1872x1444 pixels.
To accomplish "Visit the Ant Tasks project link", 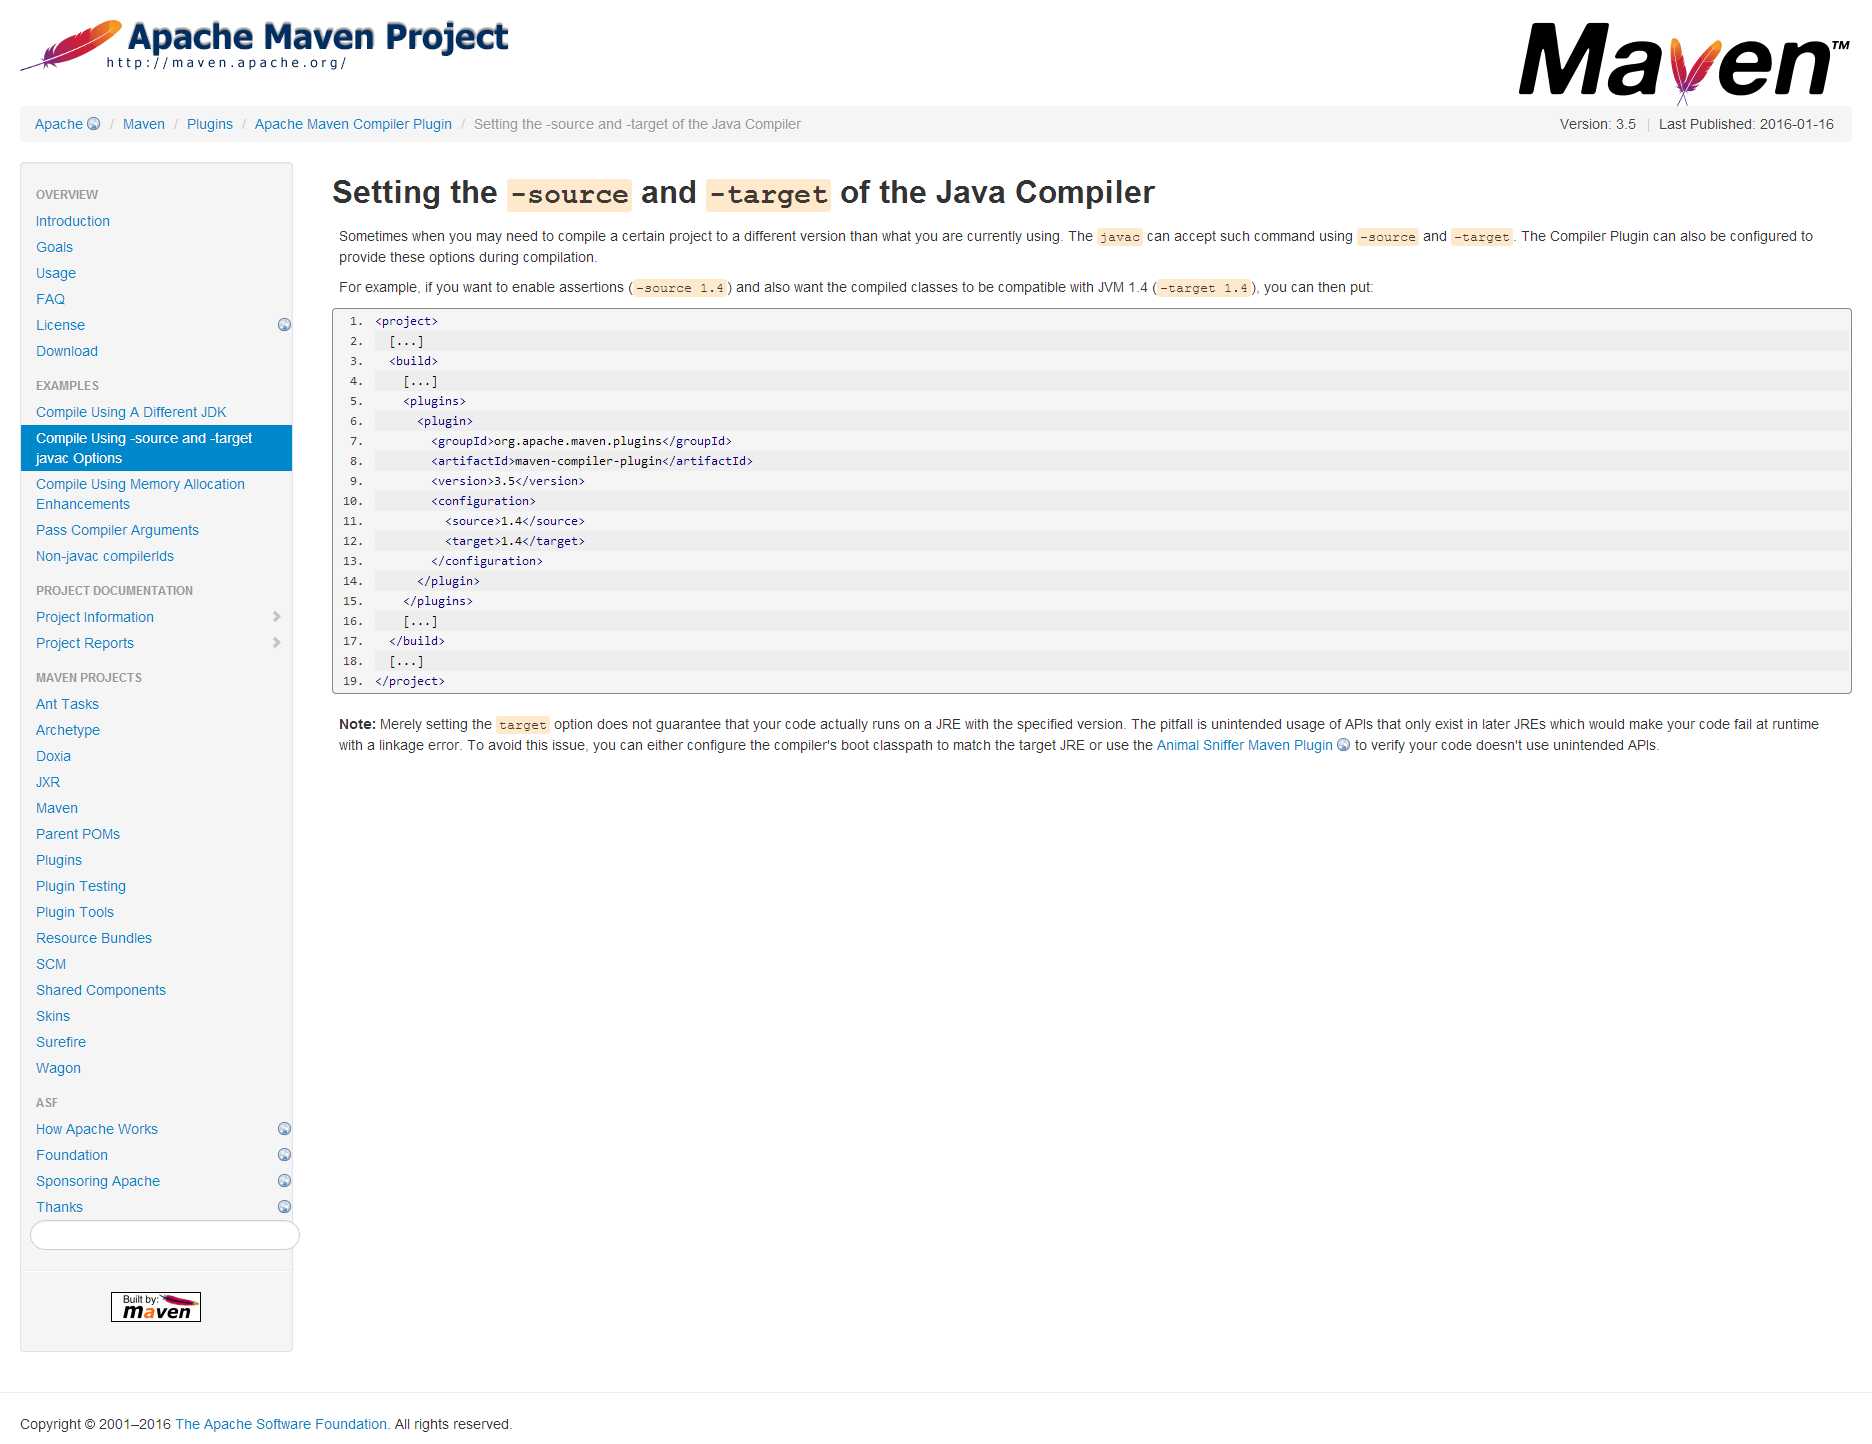I will coord(67,704).
